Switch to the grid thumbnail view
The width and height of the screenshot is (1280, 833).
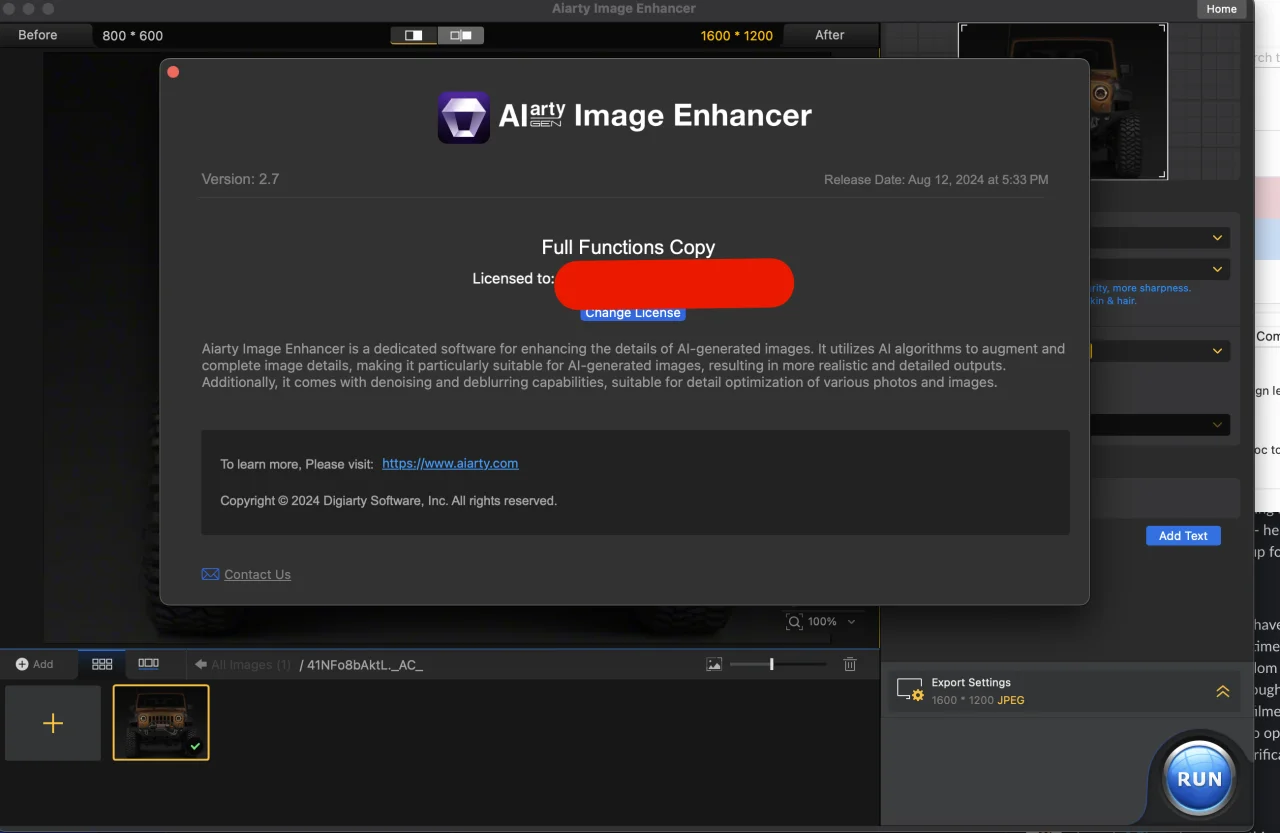102,663
